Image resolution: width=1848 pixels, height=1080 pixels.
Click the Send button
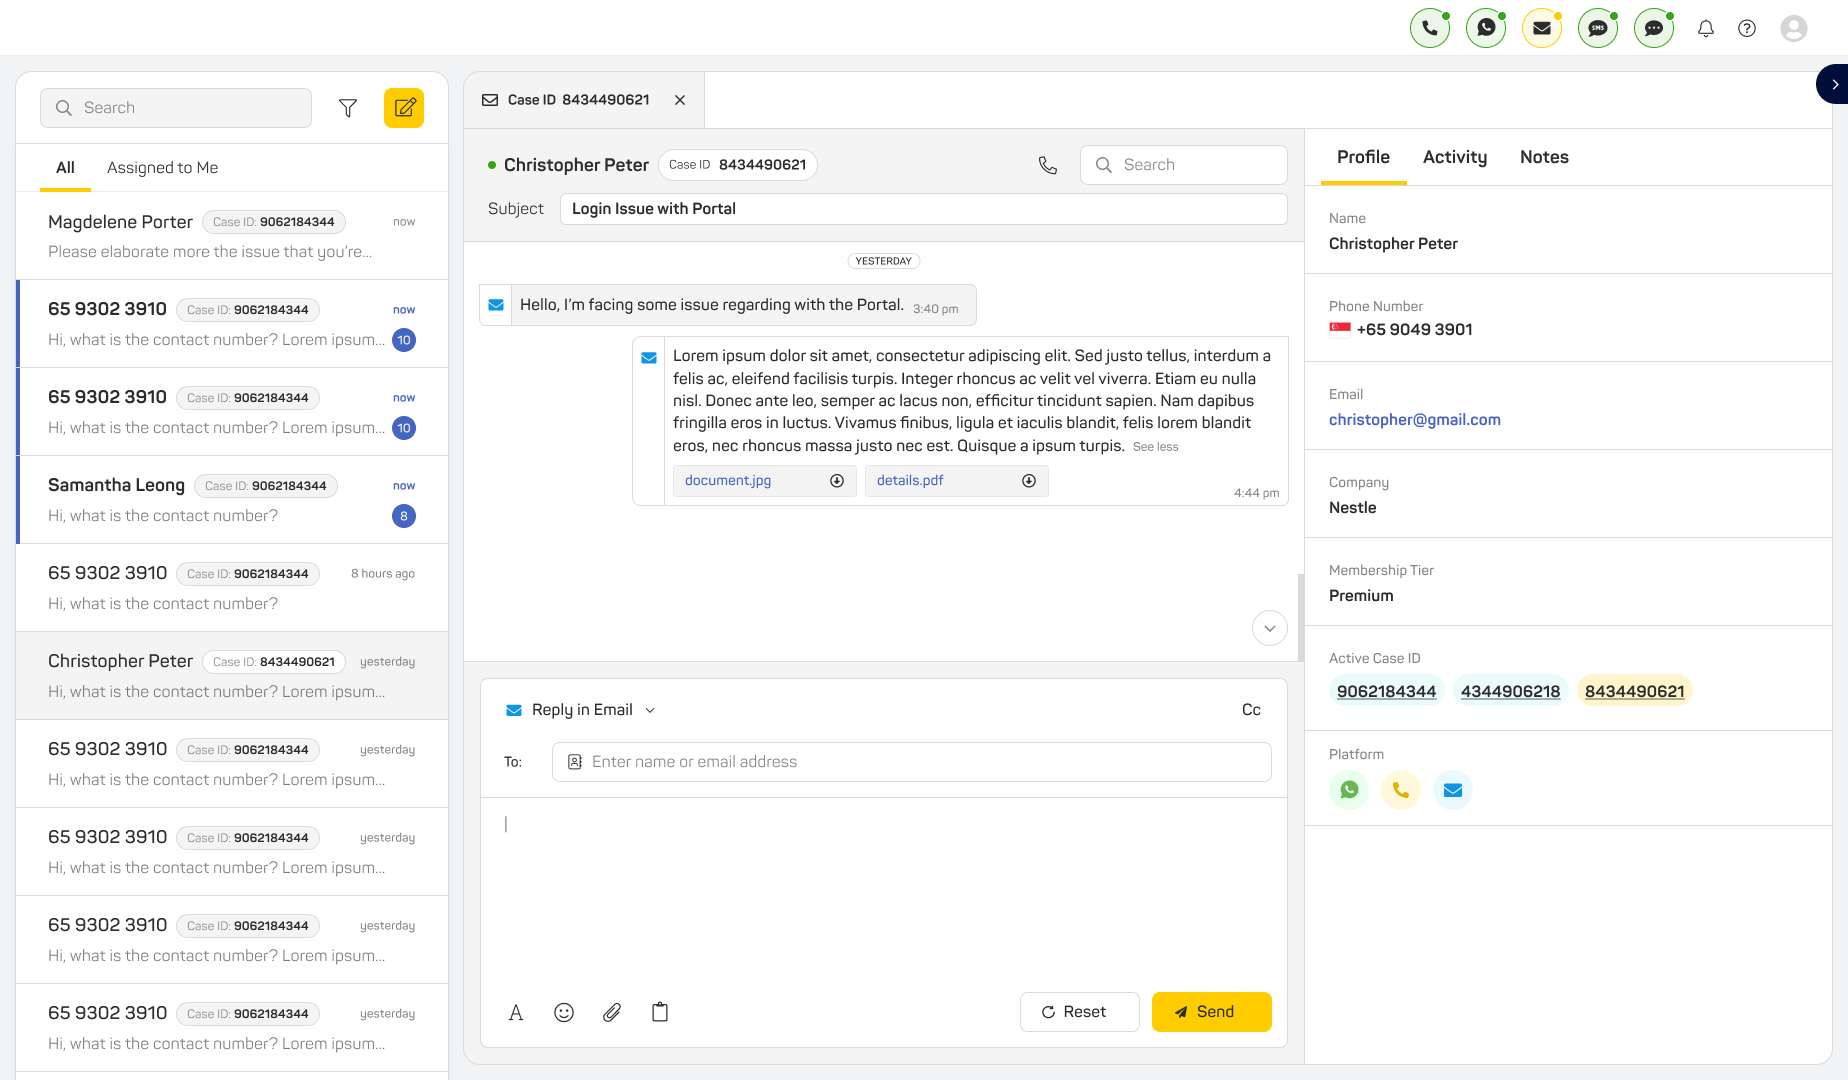[x=1211, y=1012]
